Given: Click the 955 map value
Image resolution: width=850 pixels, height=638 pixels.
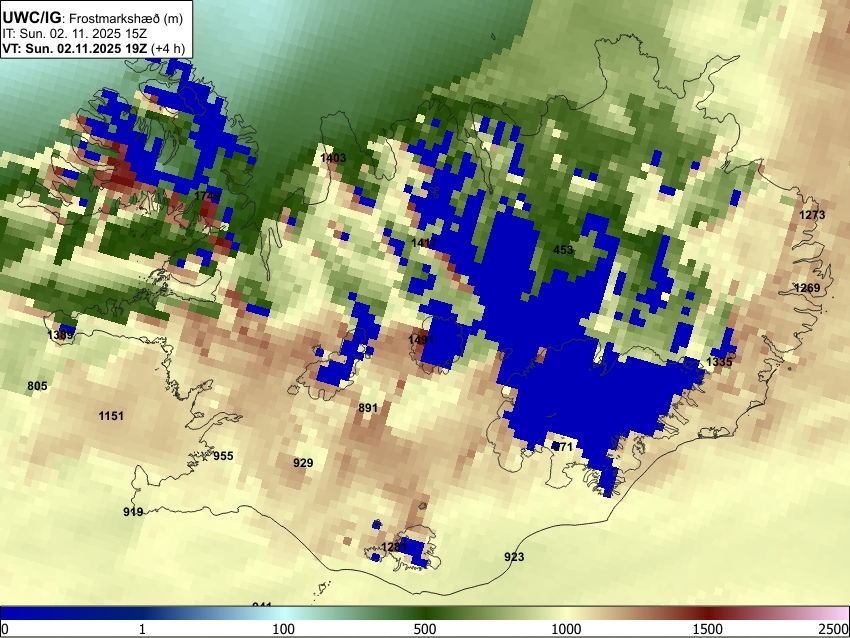Looking at the screenshot, I should pos(223,456).
